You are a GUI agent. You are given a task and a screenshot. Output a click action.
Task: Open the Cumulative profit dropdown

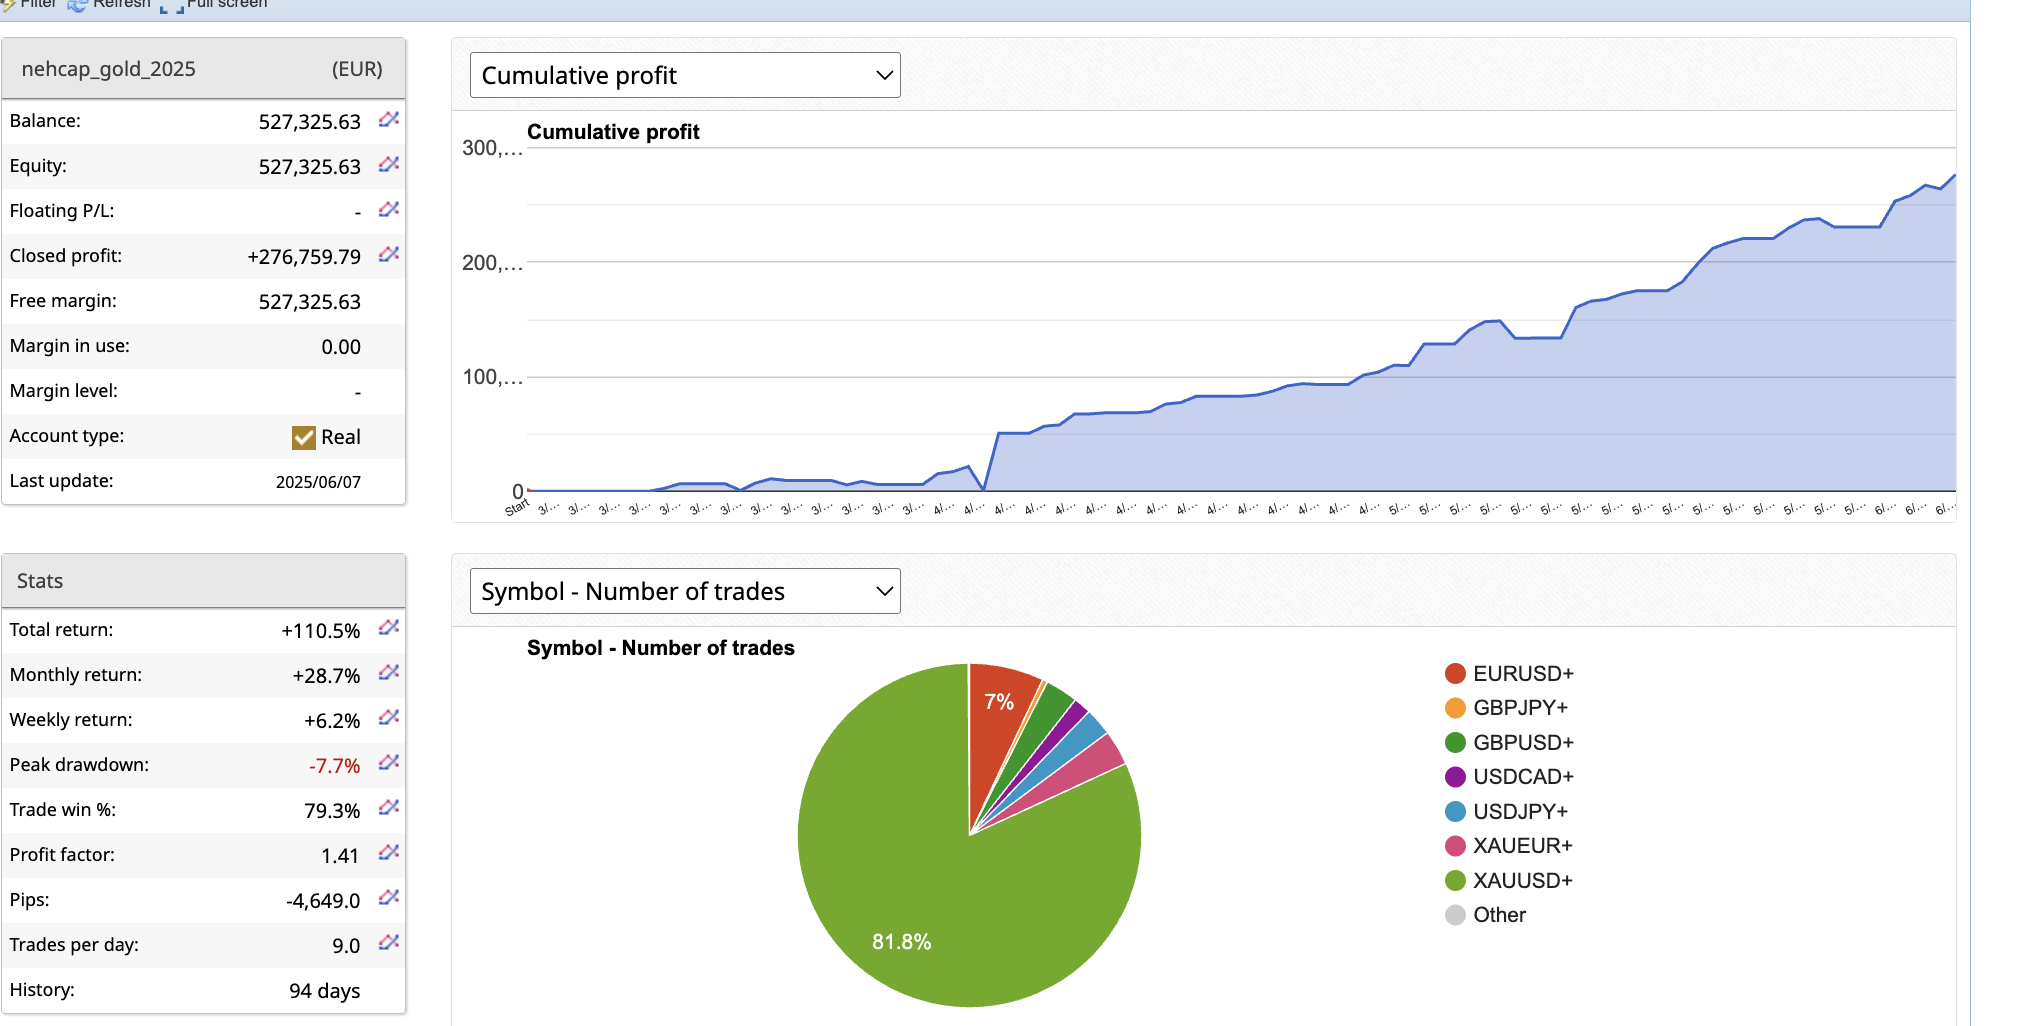tap(685, 75)
